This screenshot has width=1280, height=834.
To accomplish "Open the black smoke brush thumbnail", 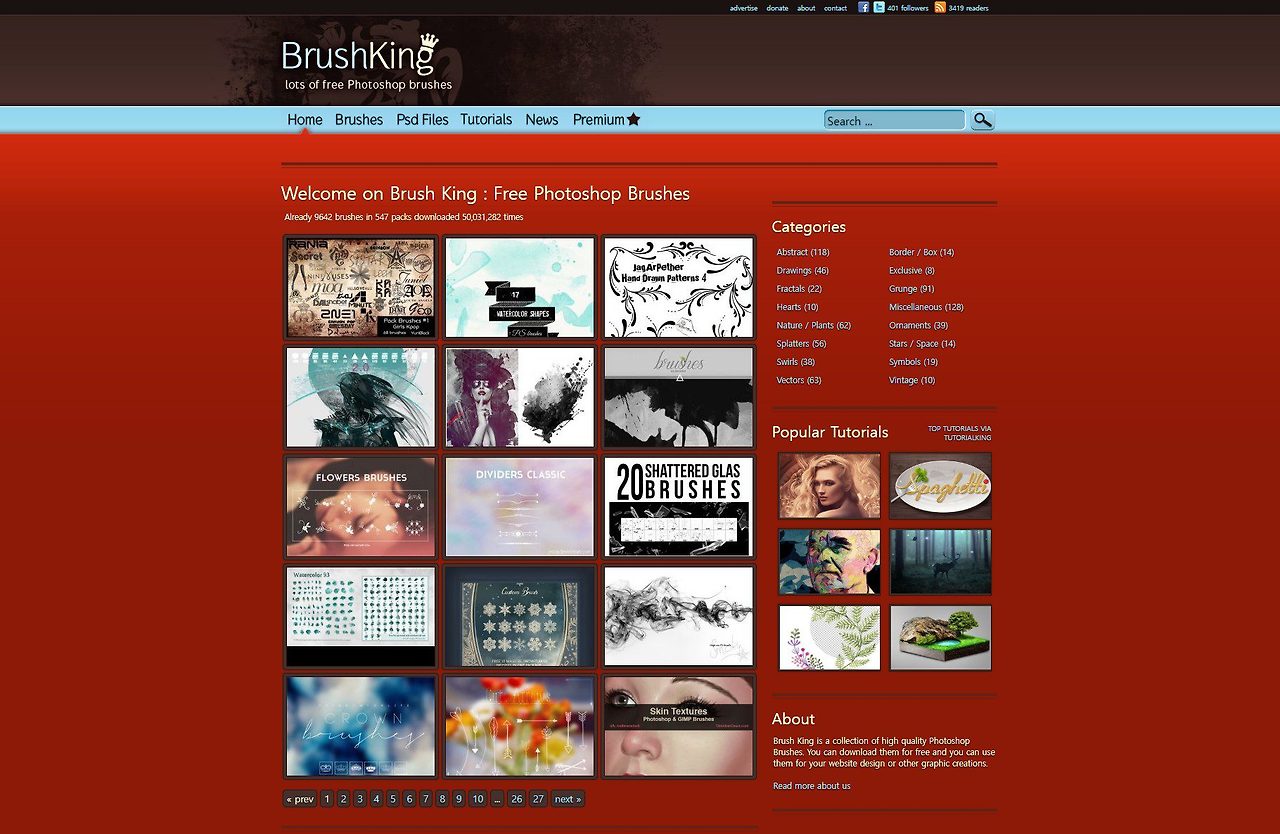I will pos(679,617).
